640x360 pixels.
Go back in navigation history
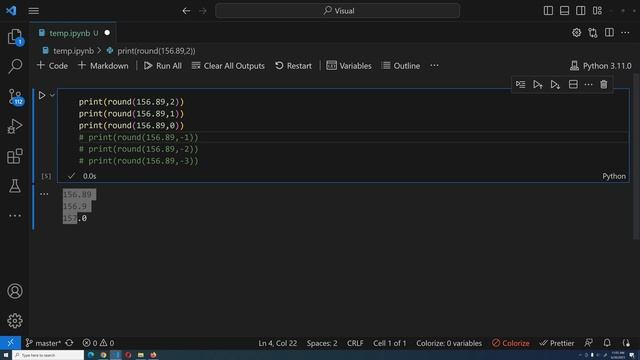tap(186, 11)
